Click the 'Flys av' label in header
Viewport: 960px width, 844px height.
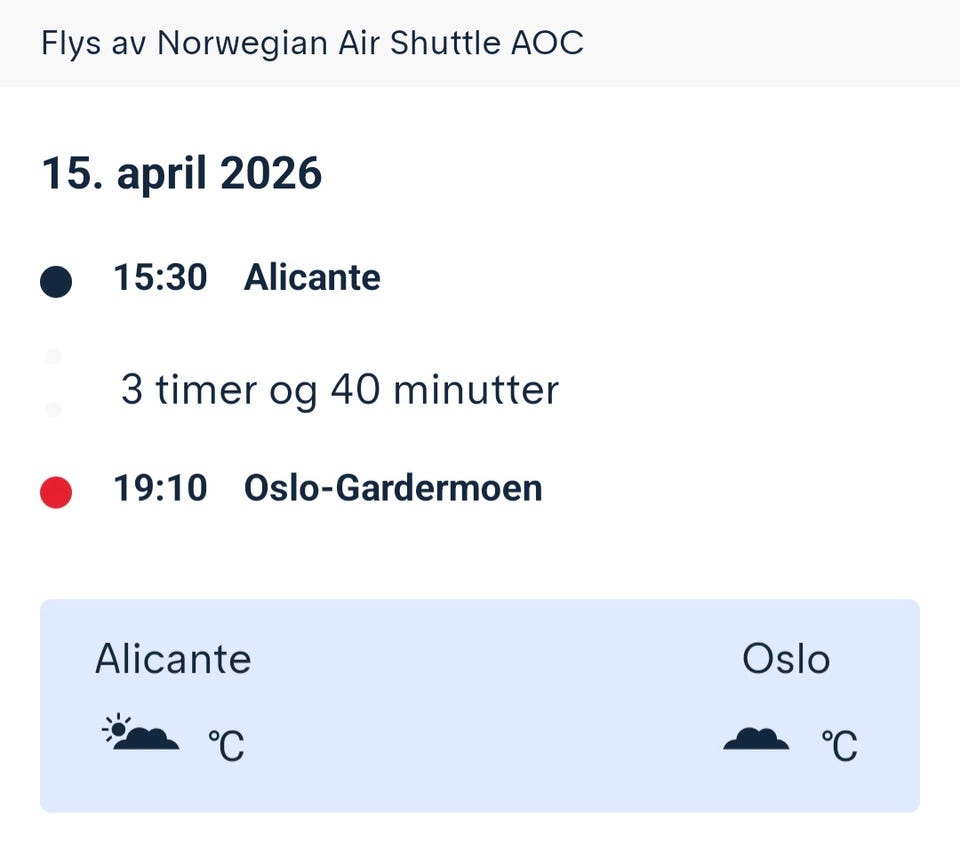click(80, 44)
